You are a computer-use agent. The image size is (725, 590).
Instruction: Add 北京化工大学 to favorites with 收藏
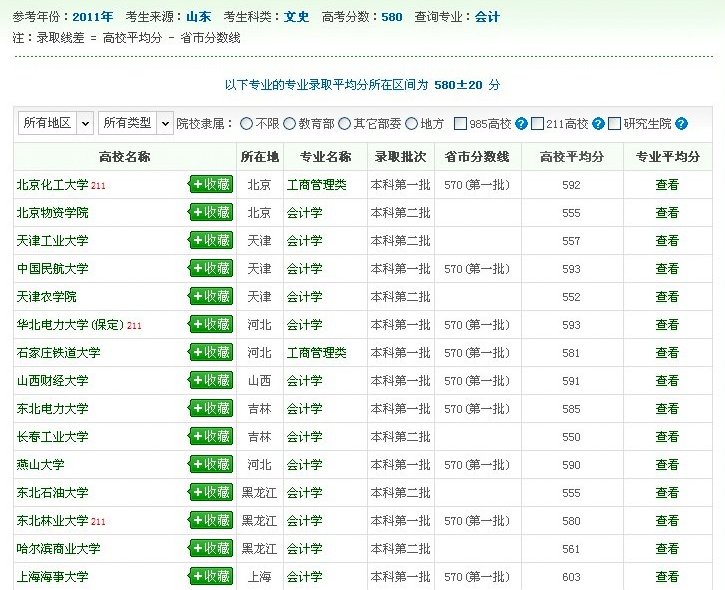[210, 184]
